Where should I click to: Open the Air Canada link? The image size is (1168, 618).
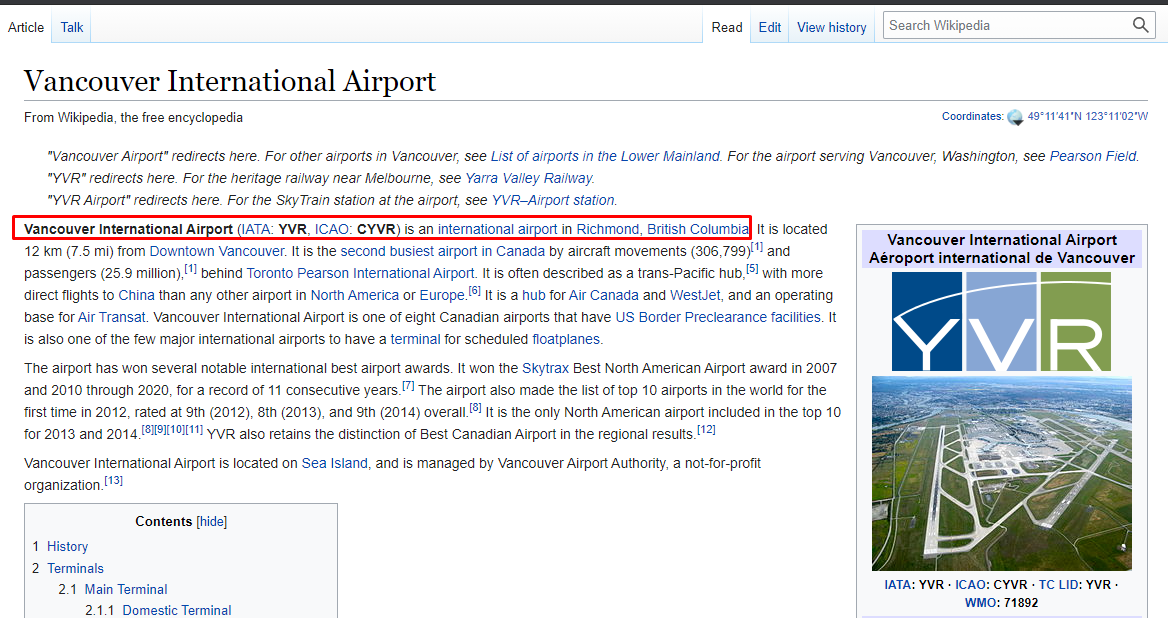click(x=603, y=295)
